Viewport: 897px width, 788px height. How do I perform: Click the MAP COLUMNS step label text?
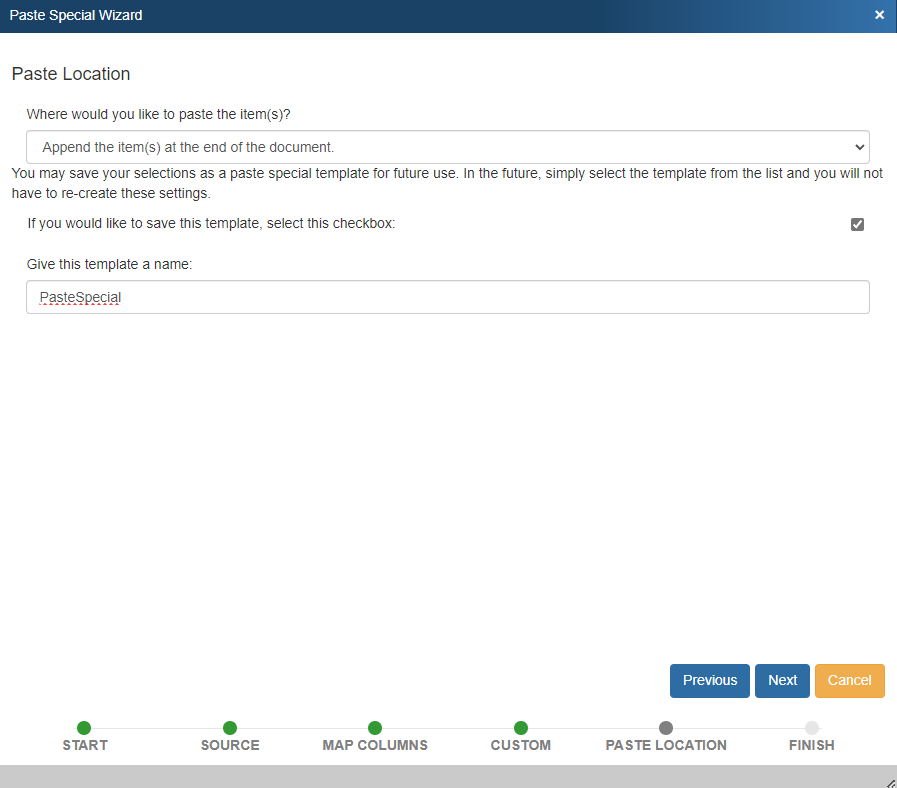pos(375,745)
